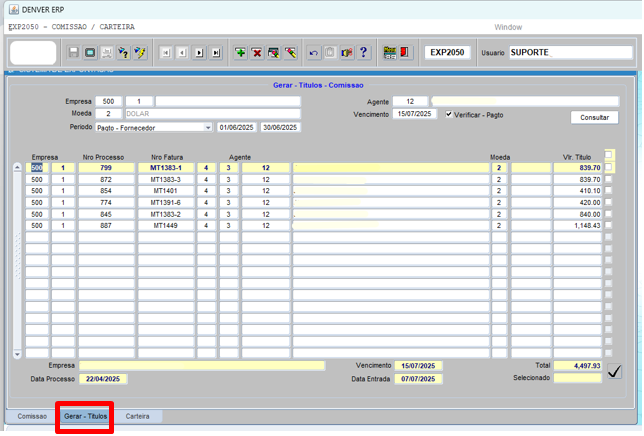Click the Save disk icon in toolbar

pos(74,53)
